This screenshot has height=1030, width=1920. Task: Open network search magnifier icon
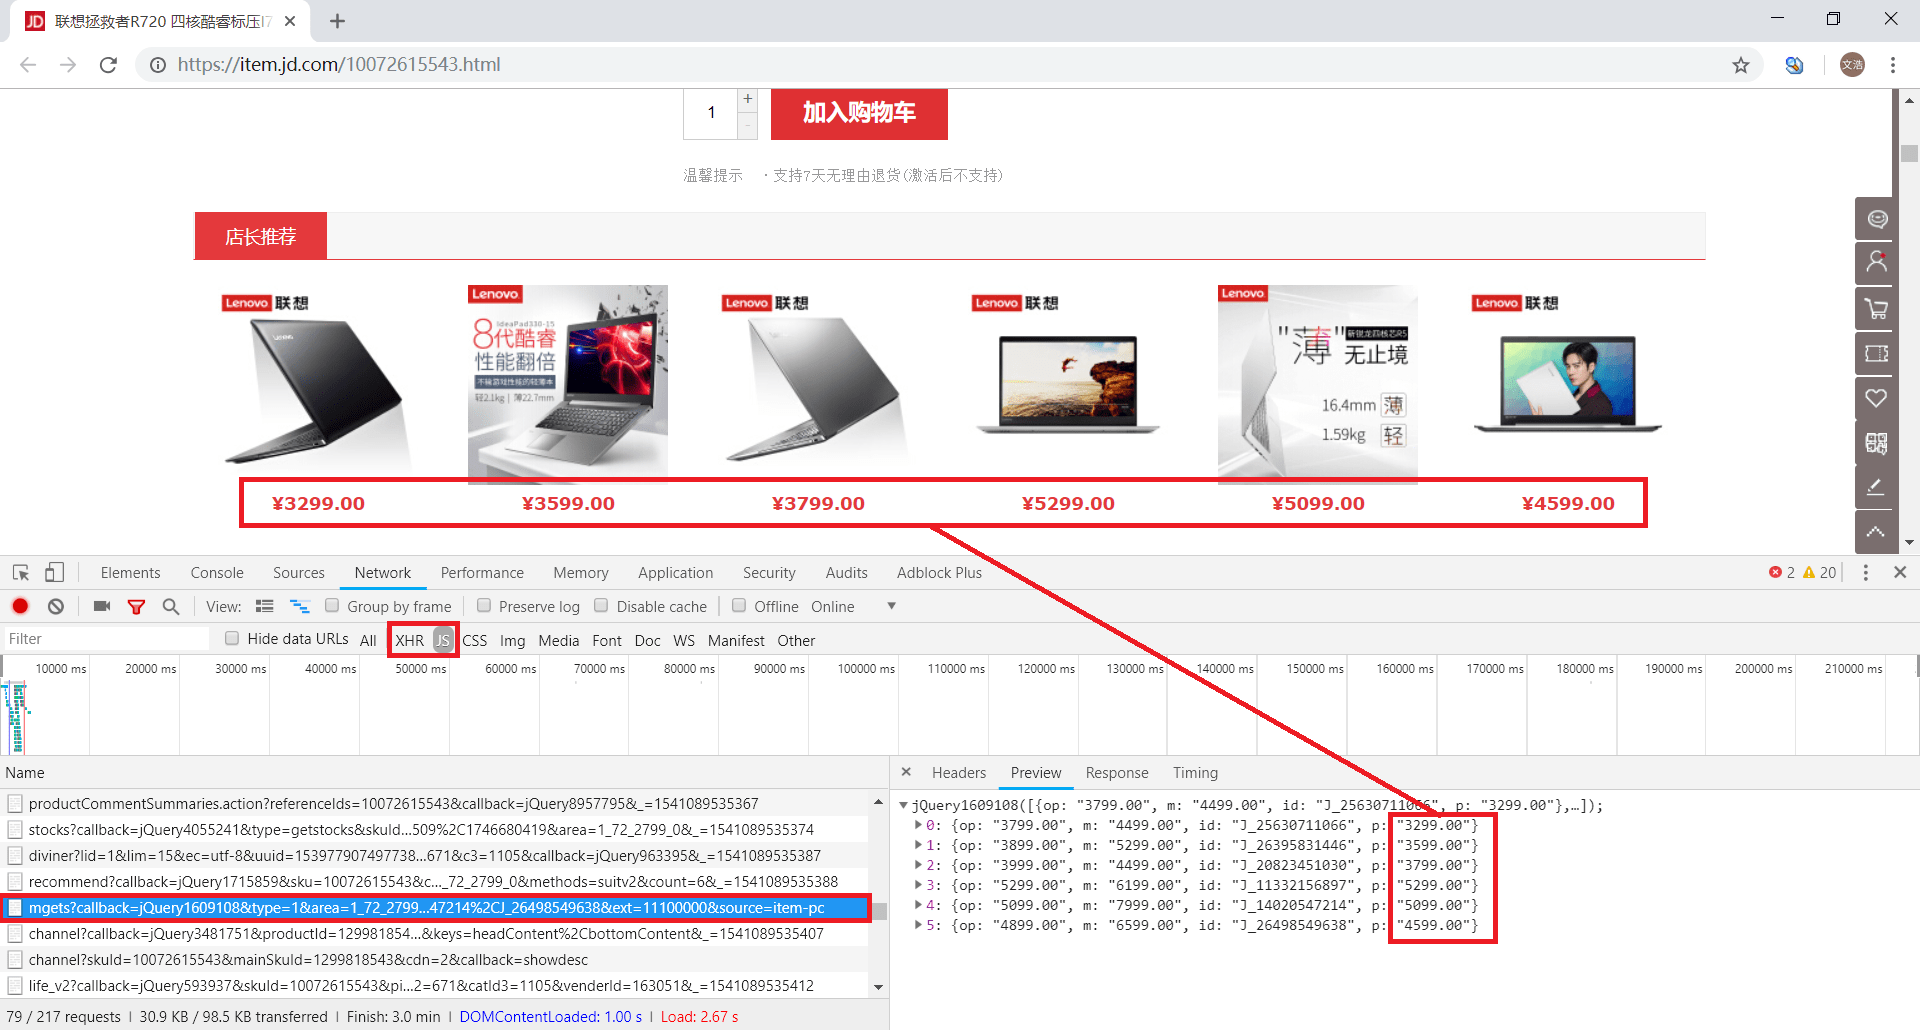tap(171, 606)
